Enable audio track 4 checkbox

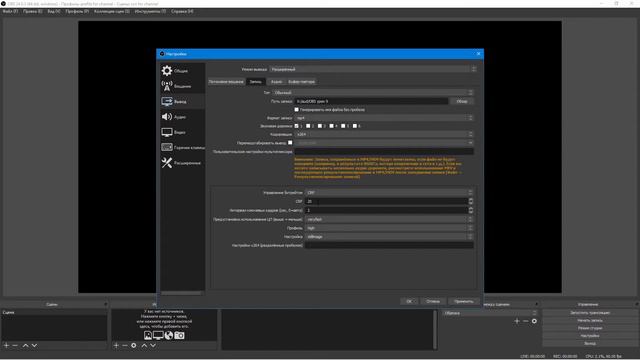point(331,126)
